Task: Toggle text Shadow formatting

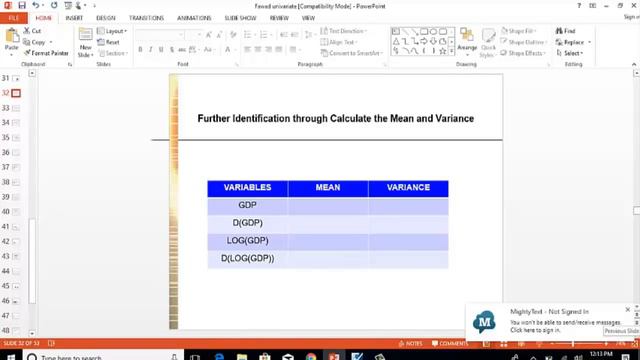Action: point(172,49)
